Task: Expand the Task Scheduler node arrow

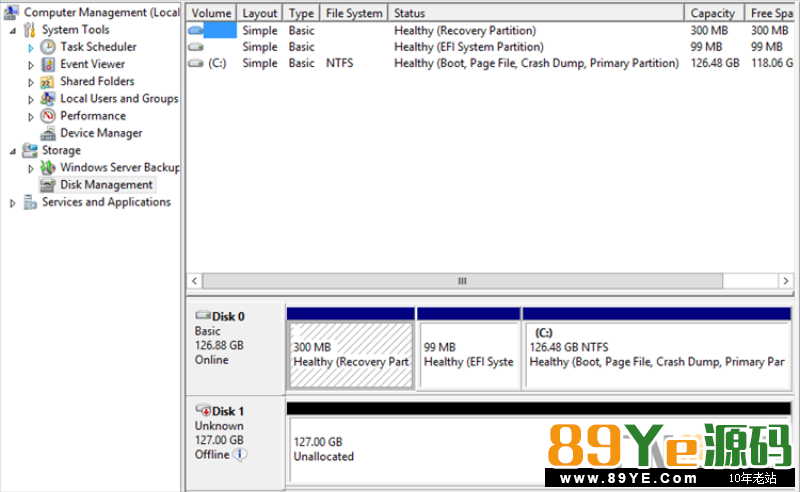Action: [x=31, y=48]
